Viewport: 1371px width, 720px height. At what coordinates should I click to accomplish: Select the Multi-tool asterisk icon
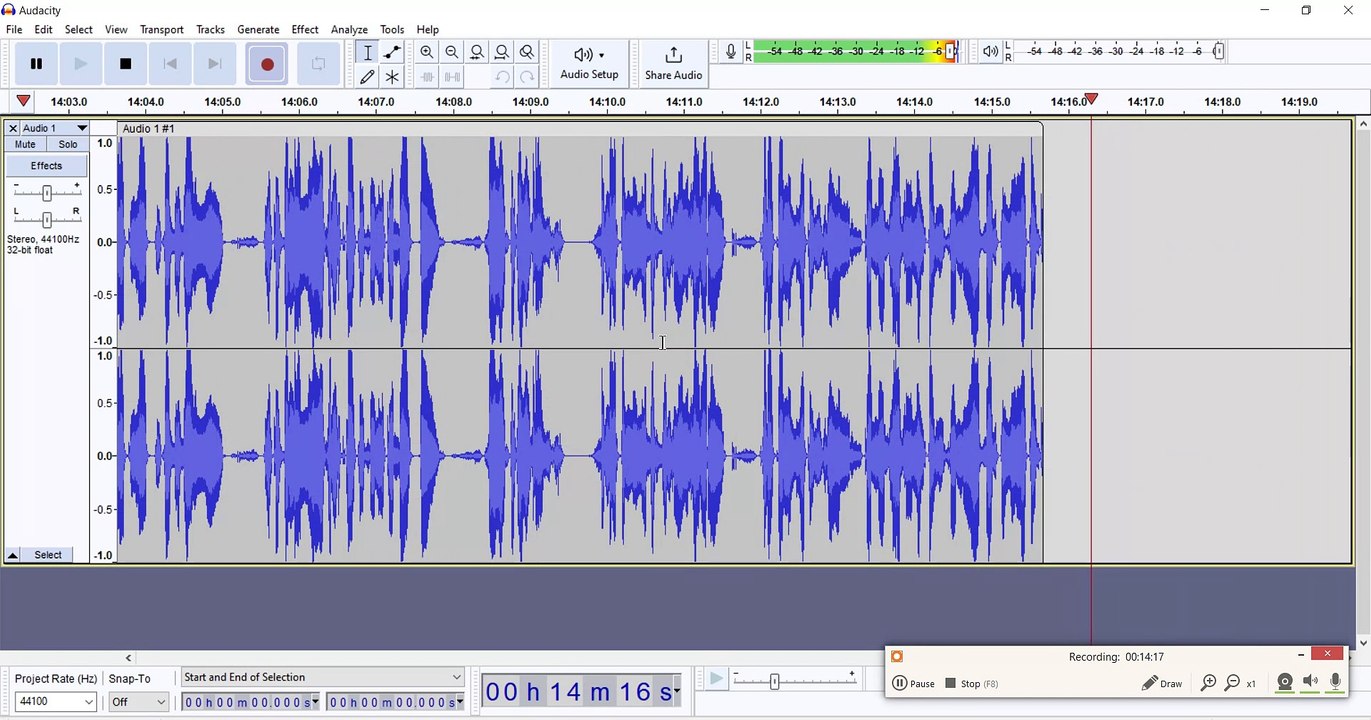tap(392, 77)
